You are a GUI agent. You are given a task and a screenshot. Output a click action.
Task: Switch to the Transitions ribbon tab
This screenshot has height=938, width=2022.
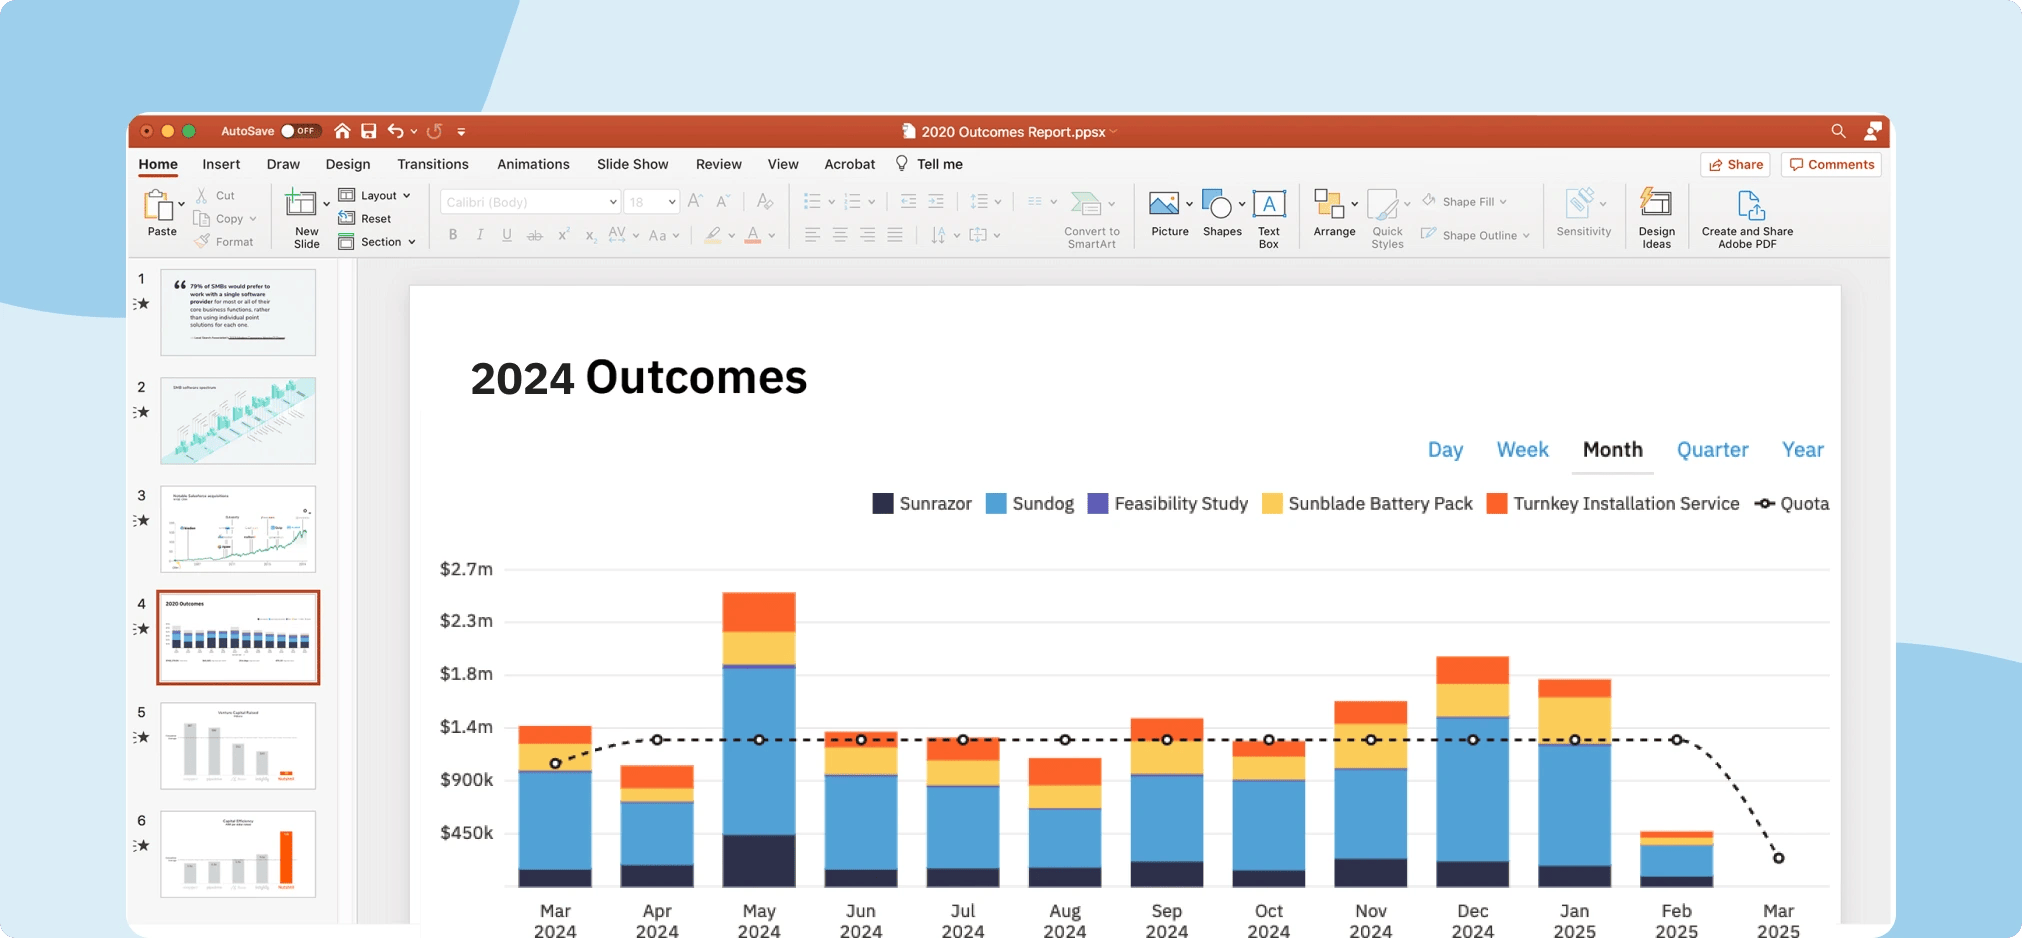tap(432, 163)
